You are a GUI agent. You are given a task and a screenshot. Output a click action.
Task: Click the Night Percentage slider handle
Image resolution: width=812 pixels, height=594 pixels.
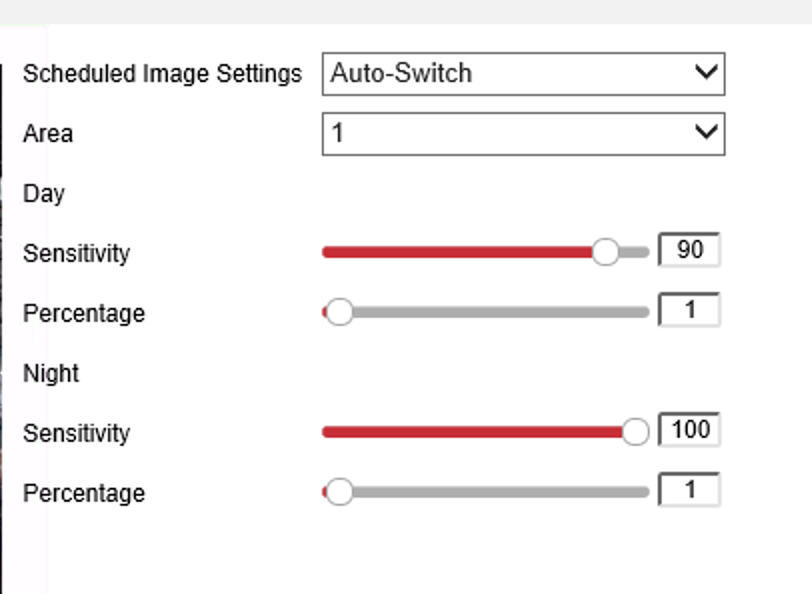(x=340, y=492)
